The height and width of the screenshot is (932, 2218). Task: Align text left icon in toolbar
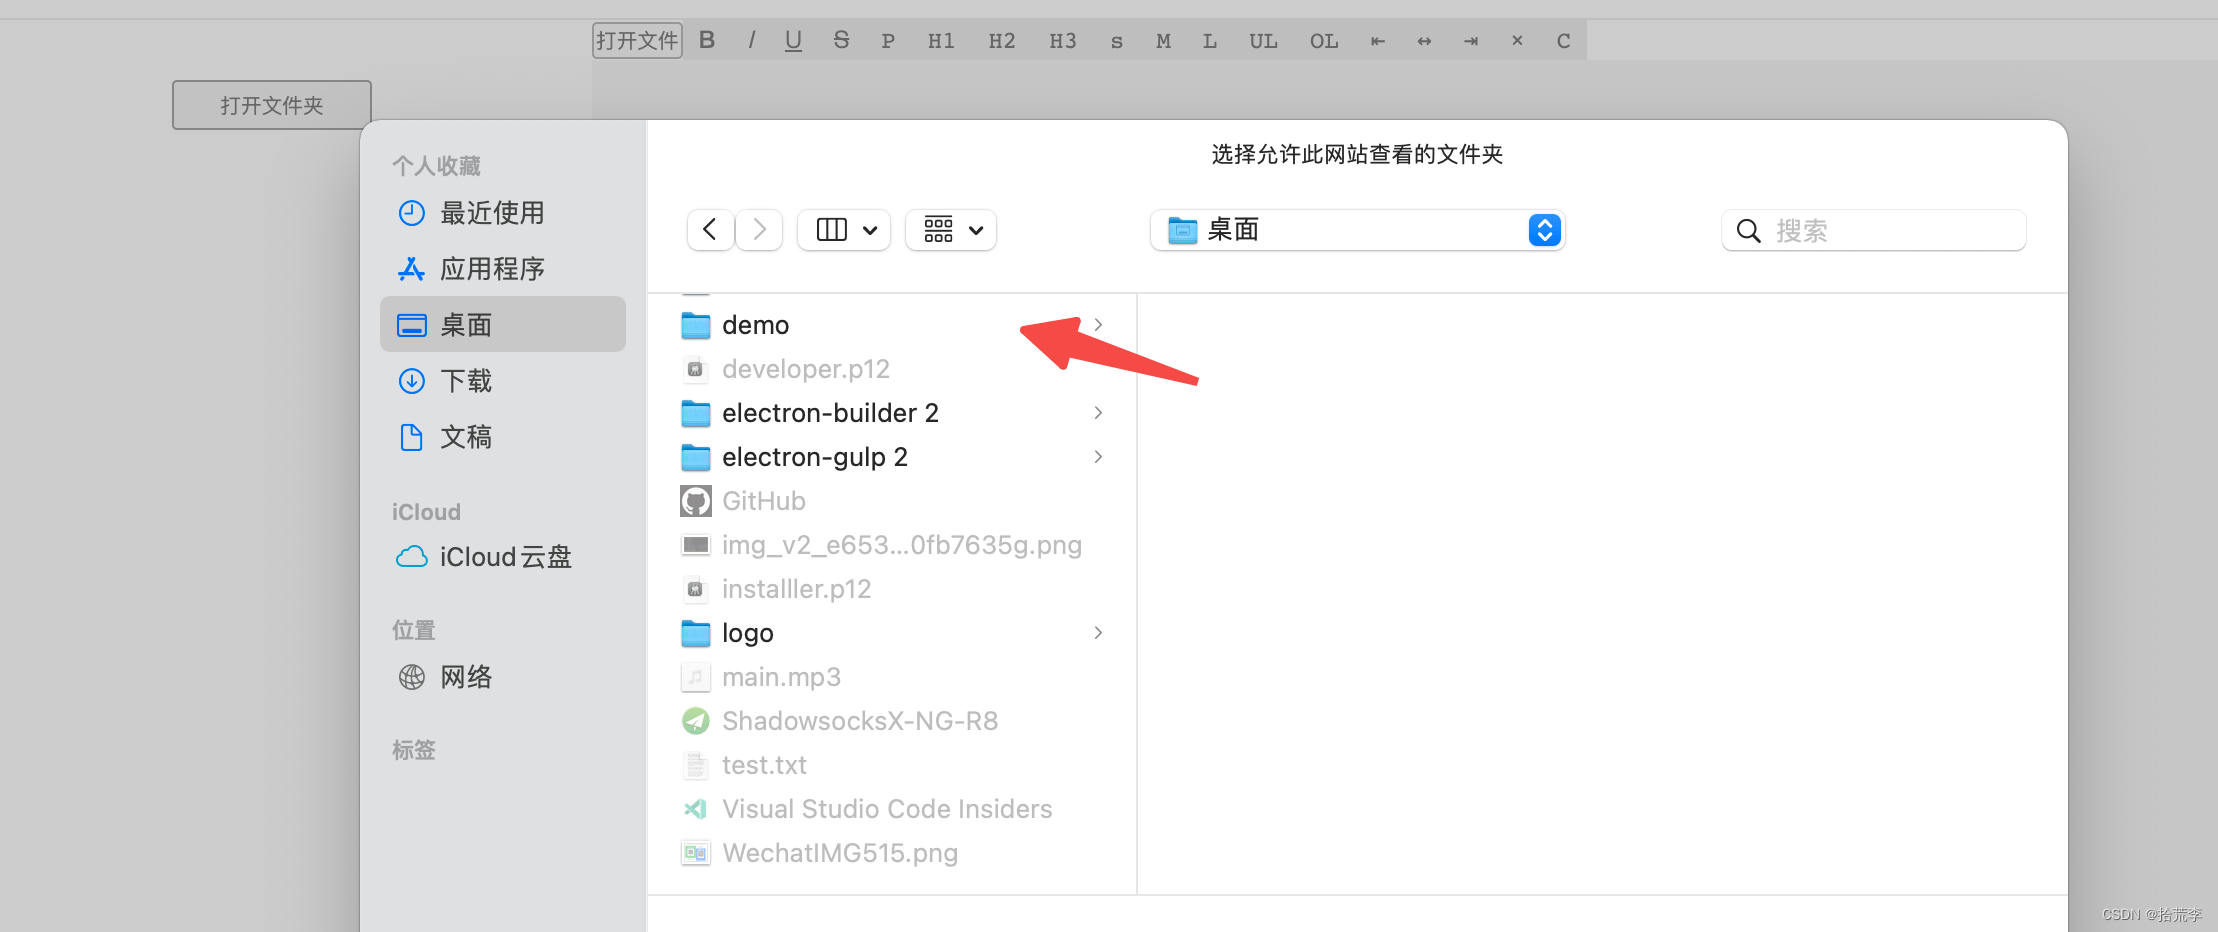coord(1378,41)
